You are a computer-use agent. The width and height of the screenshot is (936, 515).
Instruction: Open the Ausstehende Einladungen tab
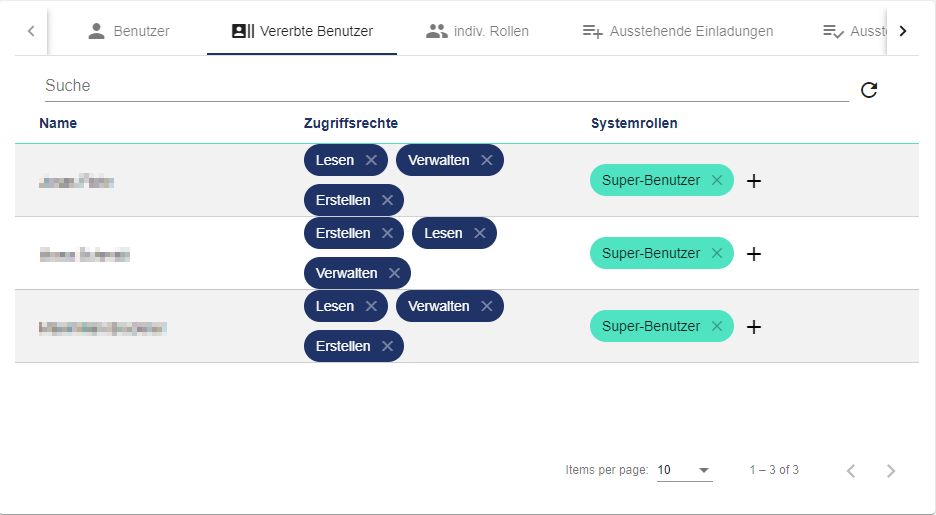pos(678,31)
